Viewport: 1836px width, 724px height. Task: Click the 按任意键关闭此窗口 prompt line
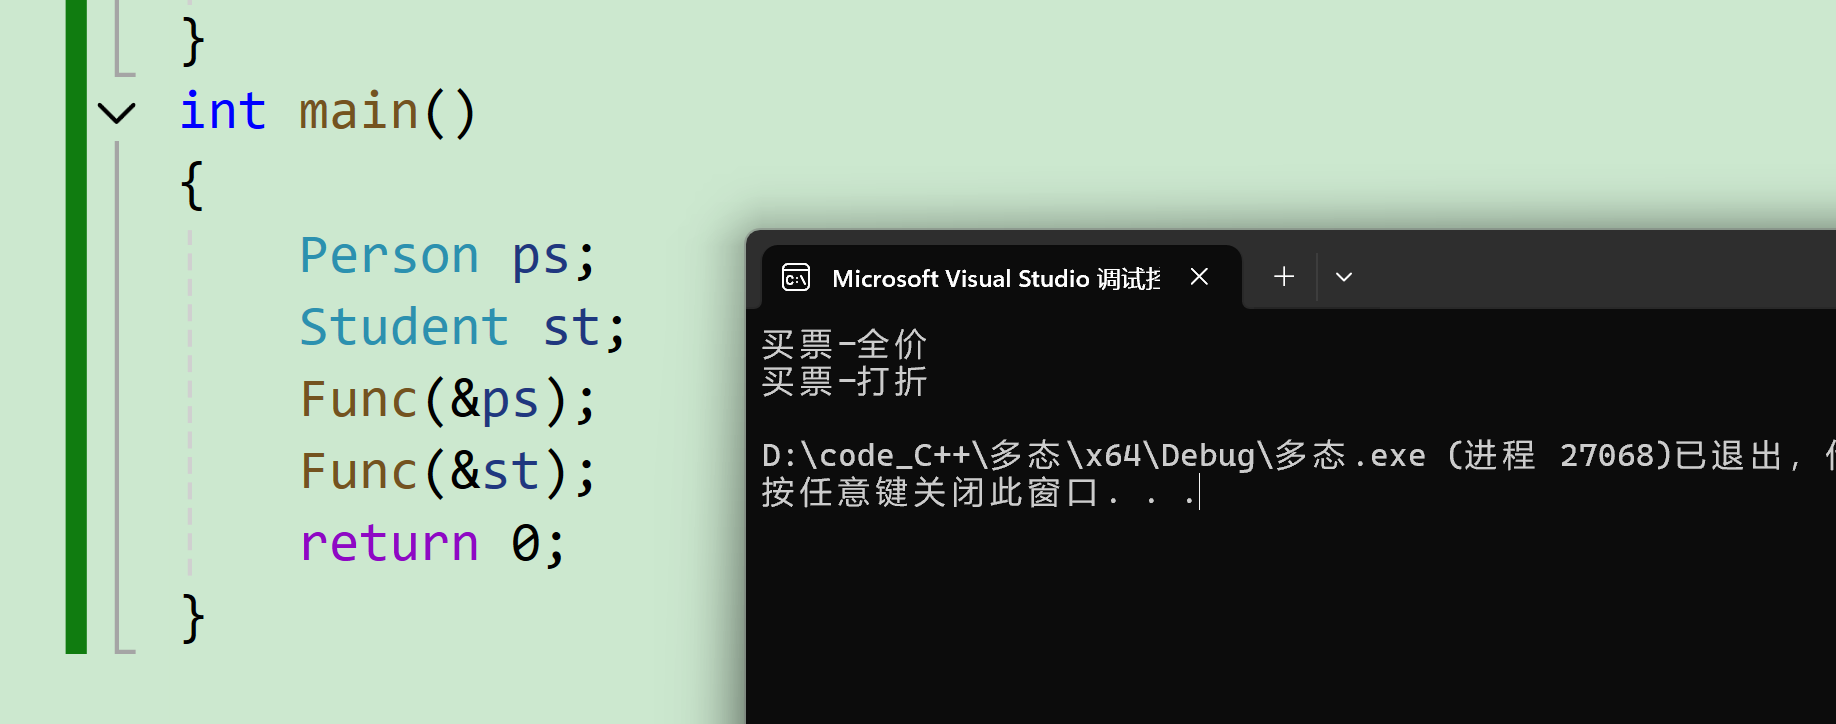[x=980, y=492]
